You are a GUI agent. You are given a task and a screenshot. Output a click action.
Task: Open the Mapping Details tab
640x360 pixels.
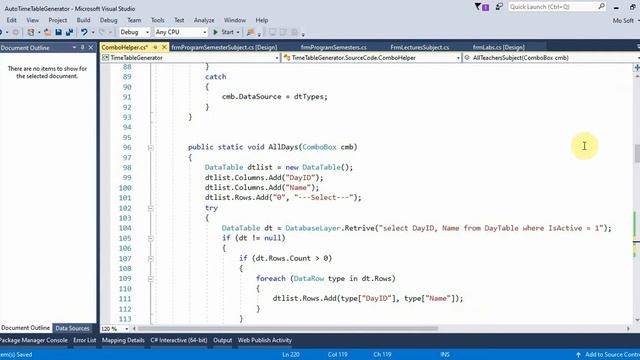coord(123,340)
